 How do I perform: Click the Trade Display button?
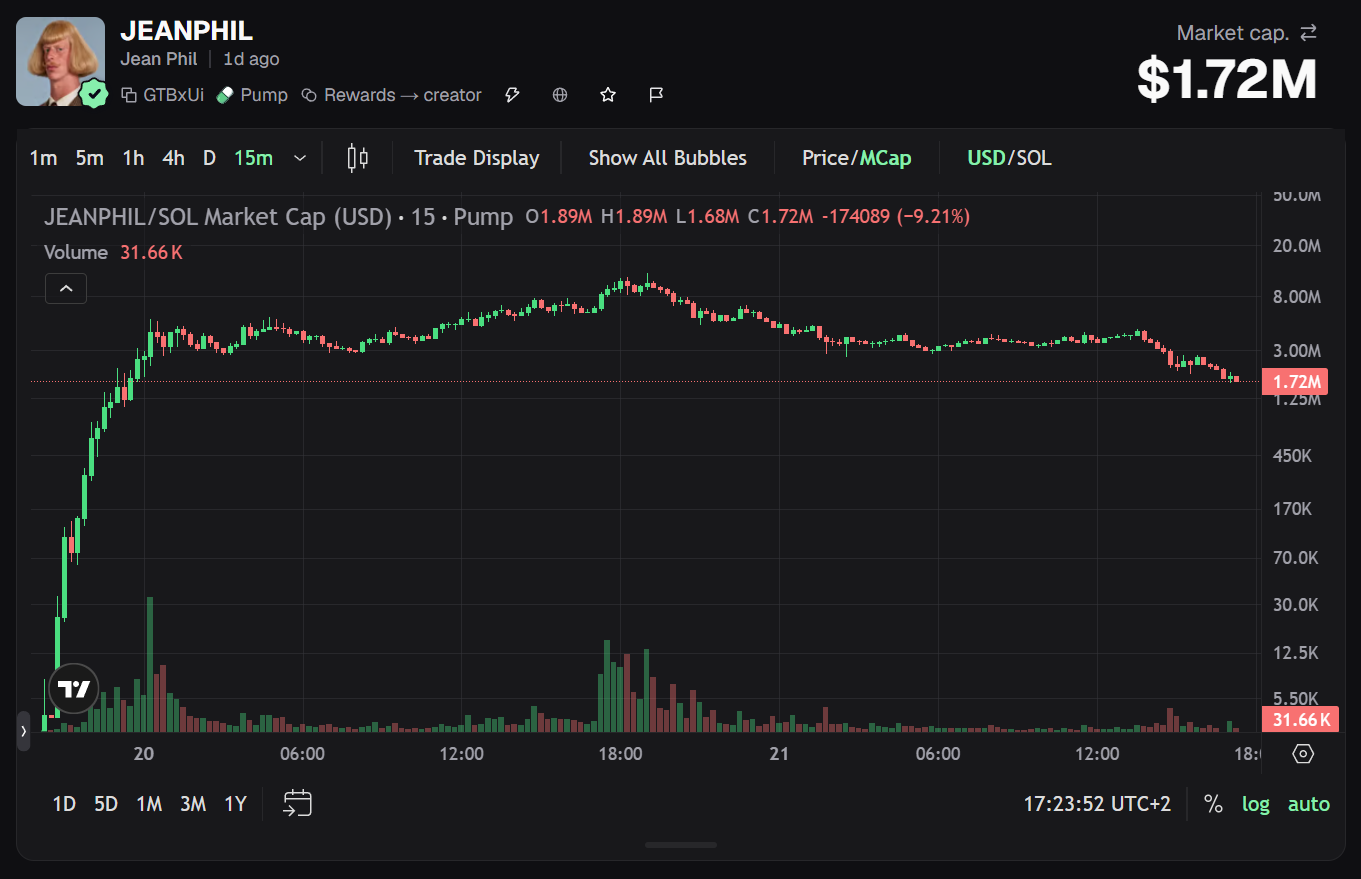coord(477,158)
